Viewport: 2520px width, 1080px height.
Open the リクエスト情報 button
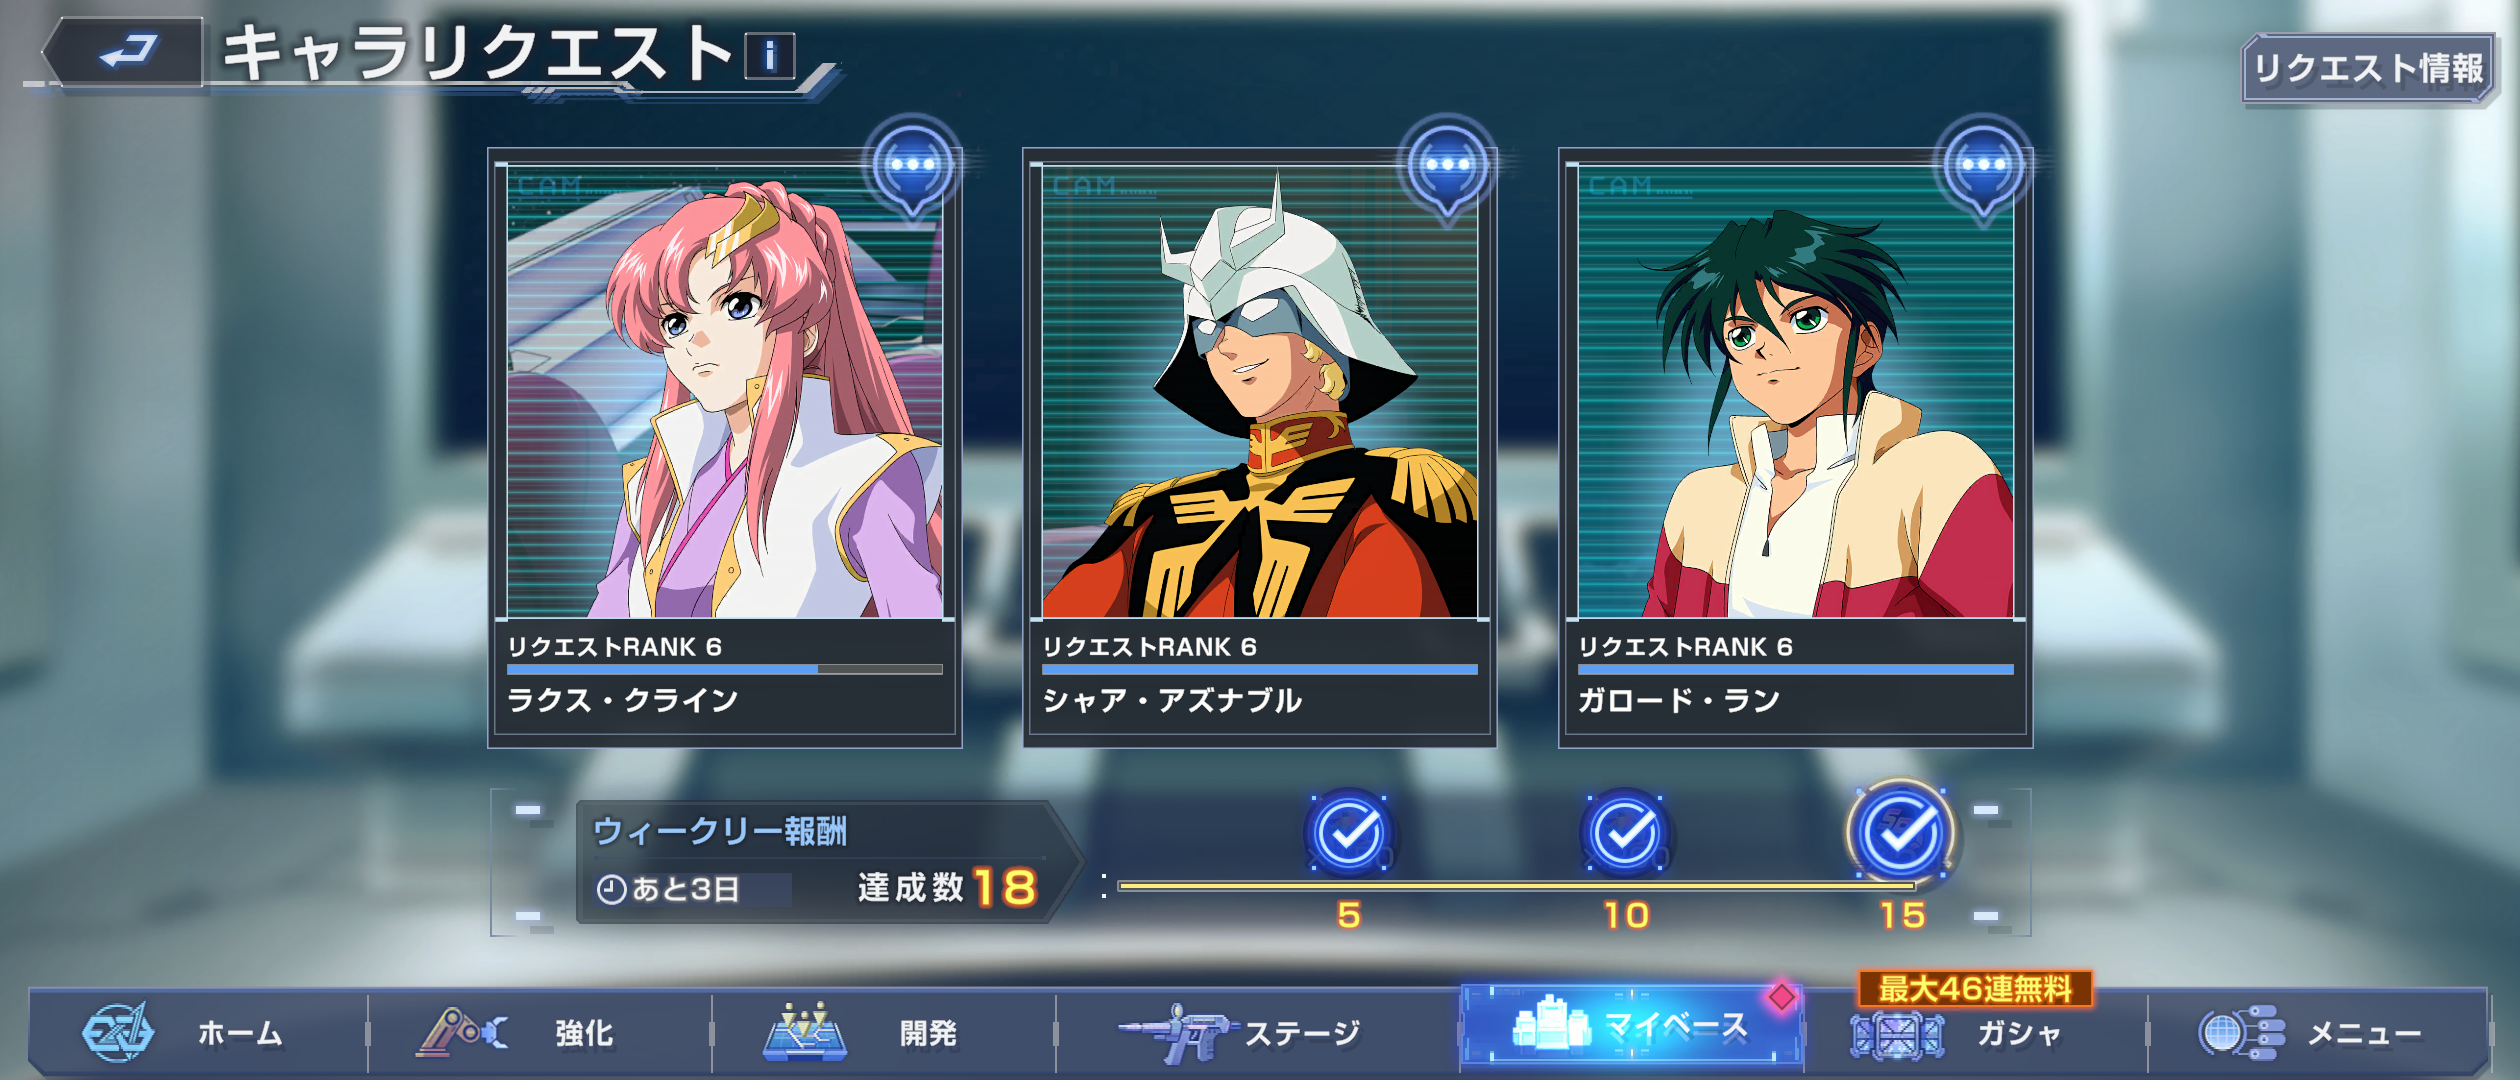pyautogui.click(x=2368, y=69)
